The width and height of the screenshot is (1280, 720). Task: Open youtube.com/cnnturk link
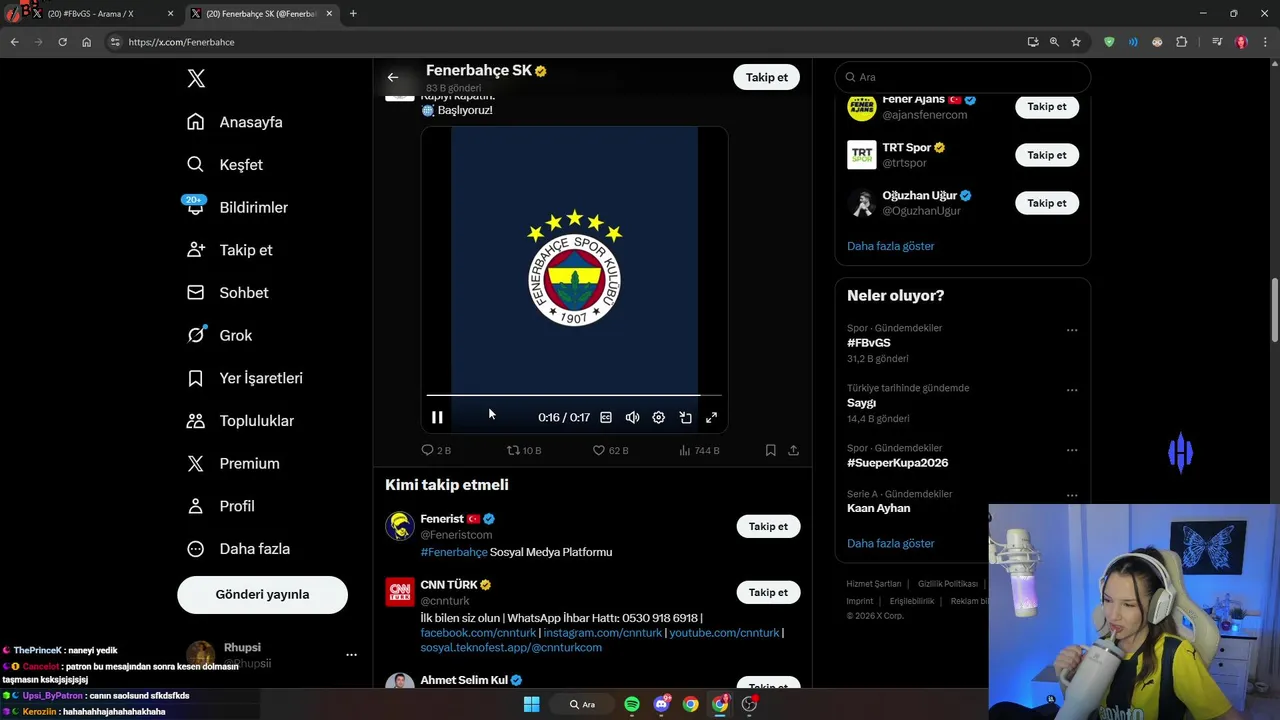pos(724,633)
